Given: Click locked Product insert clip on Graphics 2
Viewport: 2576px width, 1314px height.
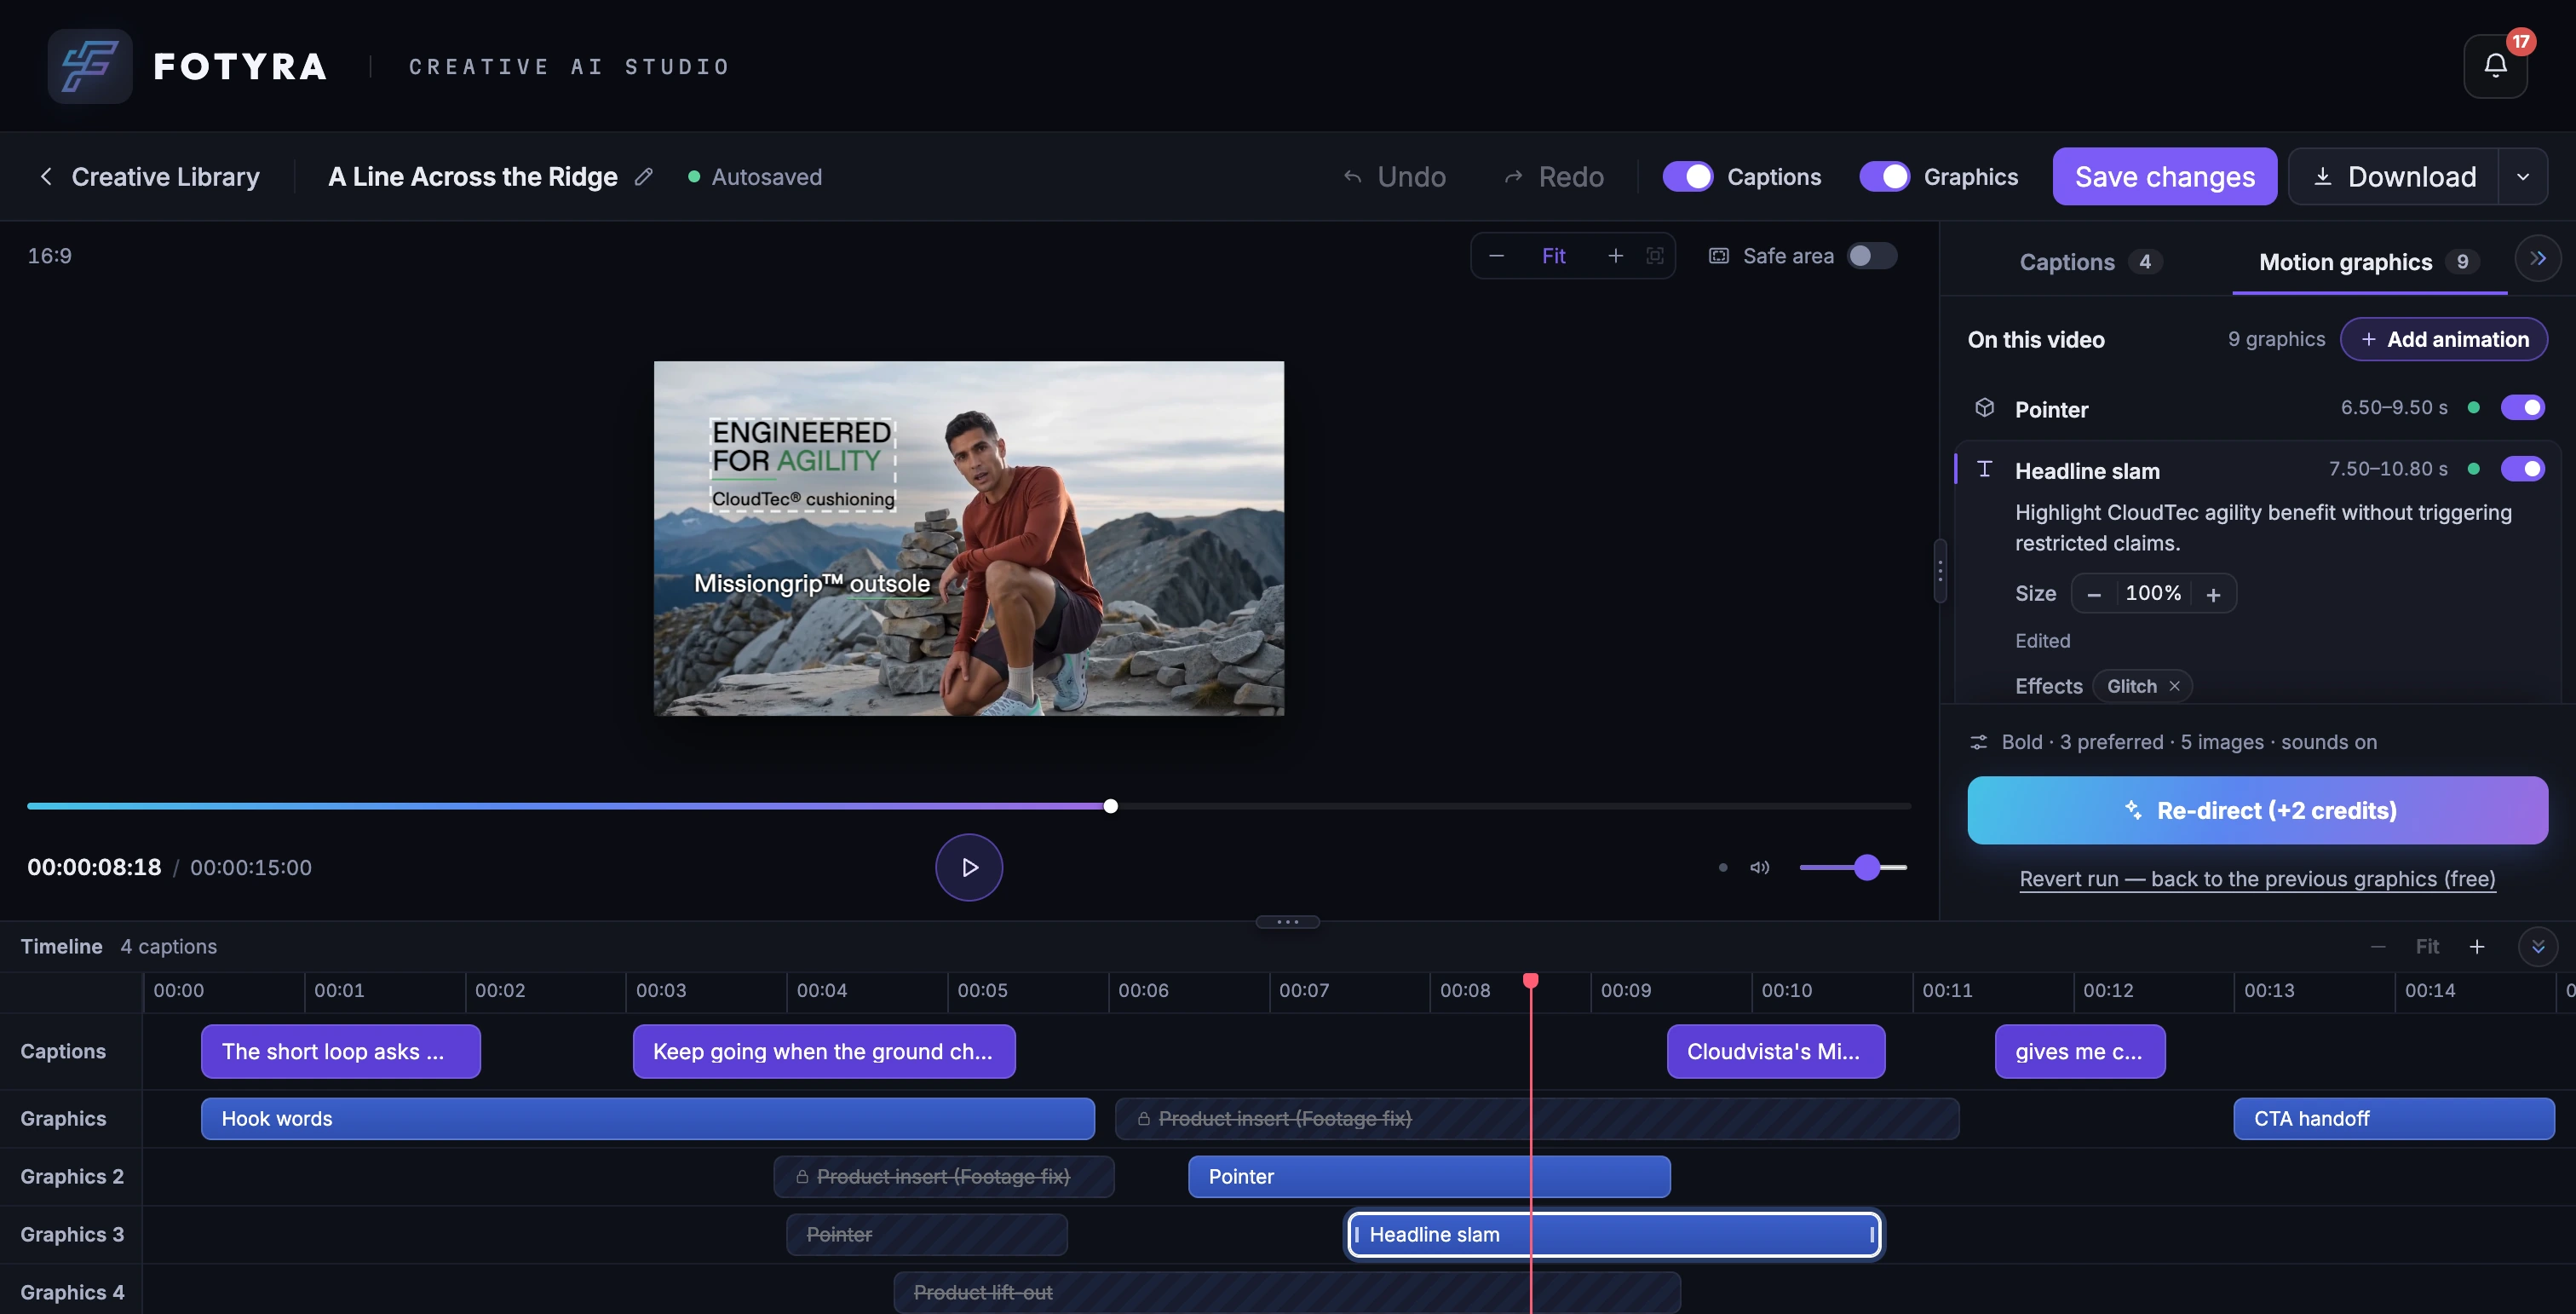Looking at the screenshot, I should (943, 1177).
